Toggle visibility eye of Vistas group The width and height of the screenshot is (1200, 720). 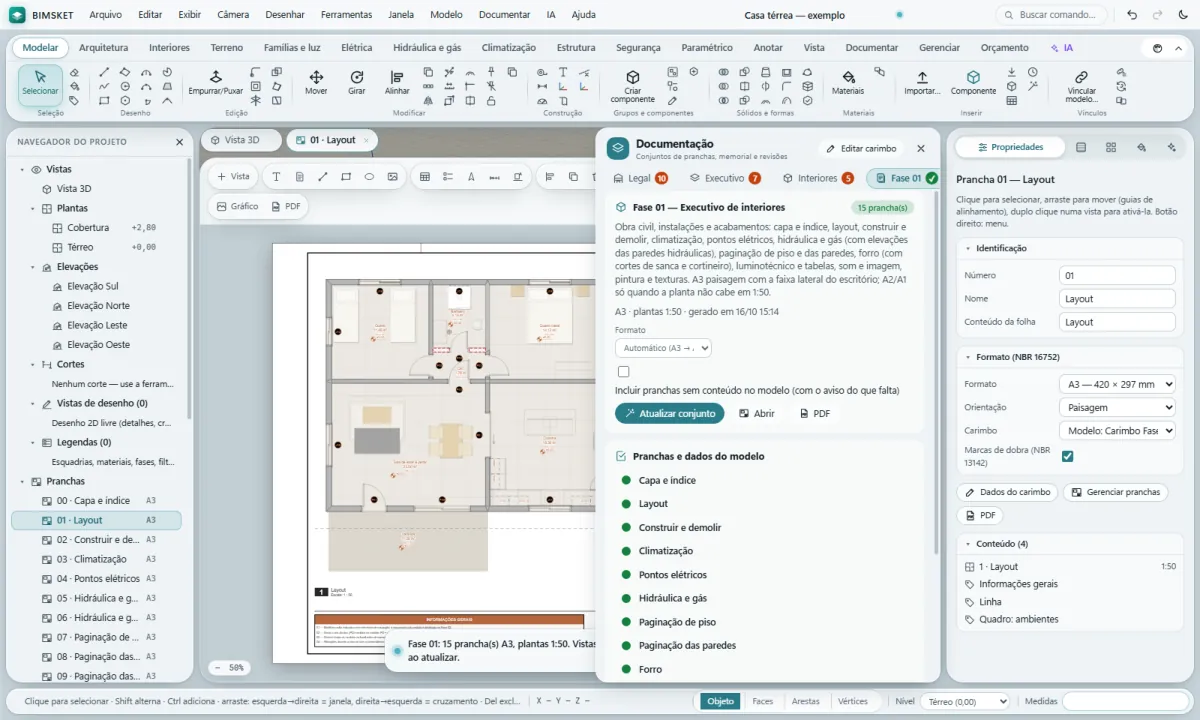click(x=36, y=170)
